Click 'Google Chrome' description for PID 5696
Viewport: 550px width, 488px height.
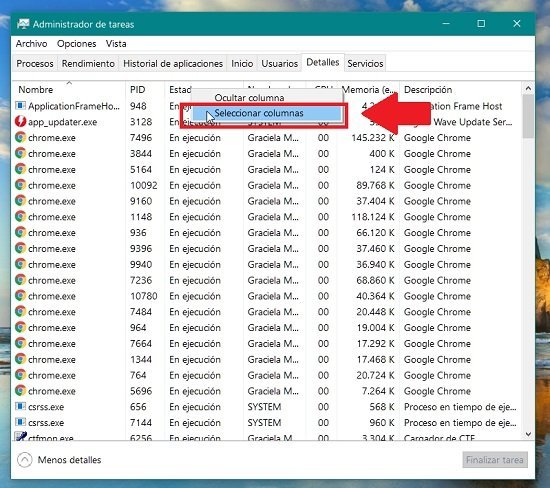[x=437, y=391]
